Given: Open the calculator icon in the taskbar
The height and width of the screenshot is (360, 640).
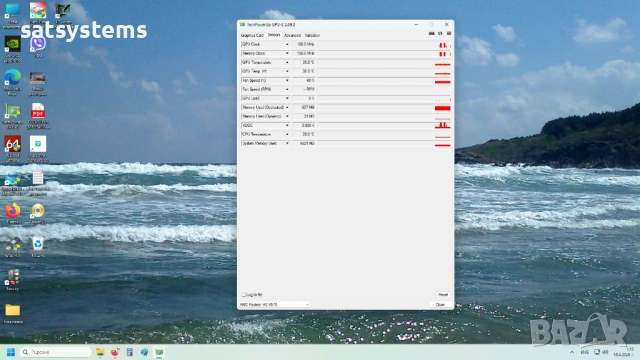Looking at the screenshot, I should point(130,352).
